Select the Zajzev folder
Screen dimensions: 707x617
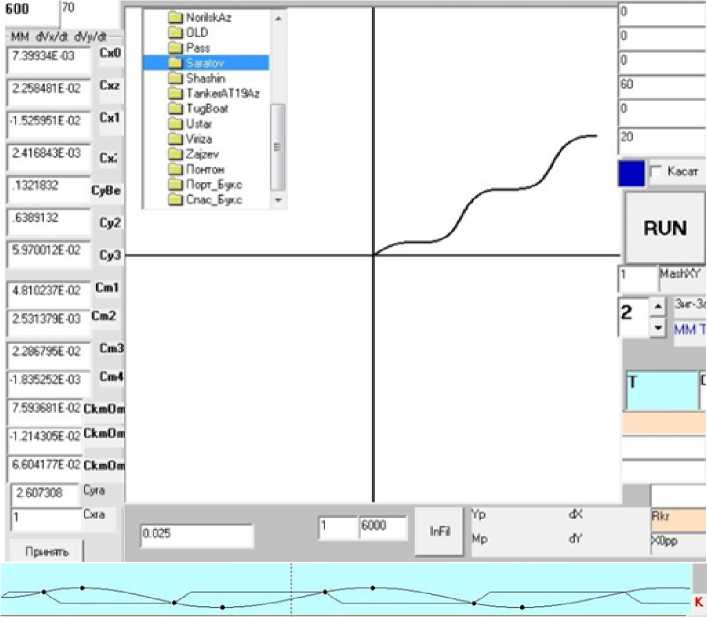[x=194, y=154]
